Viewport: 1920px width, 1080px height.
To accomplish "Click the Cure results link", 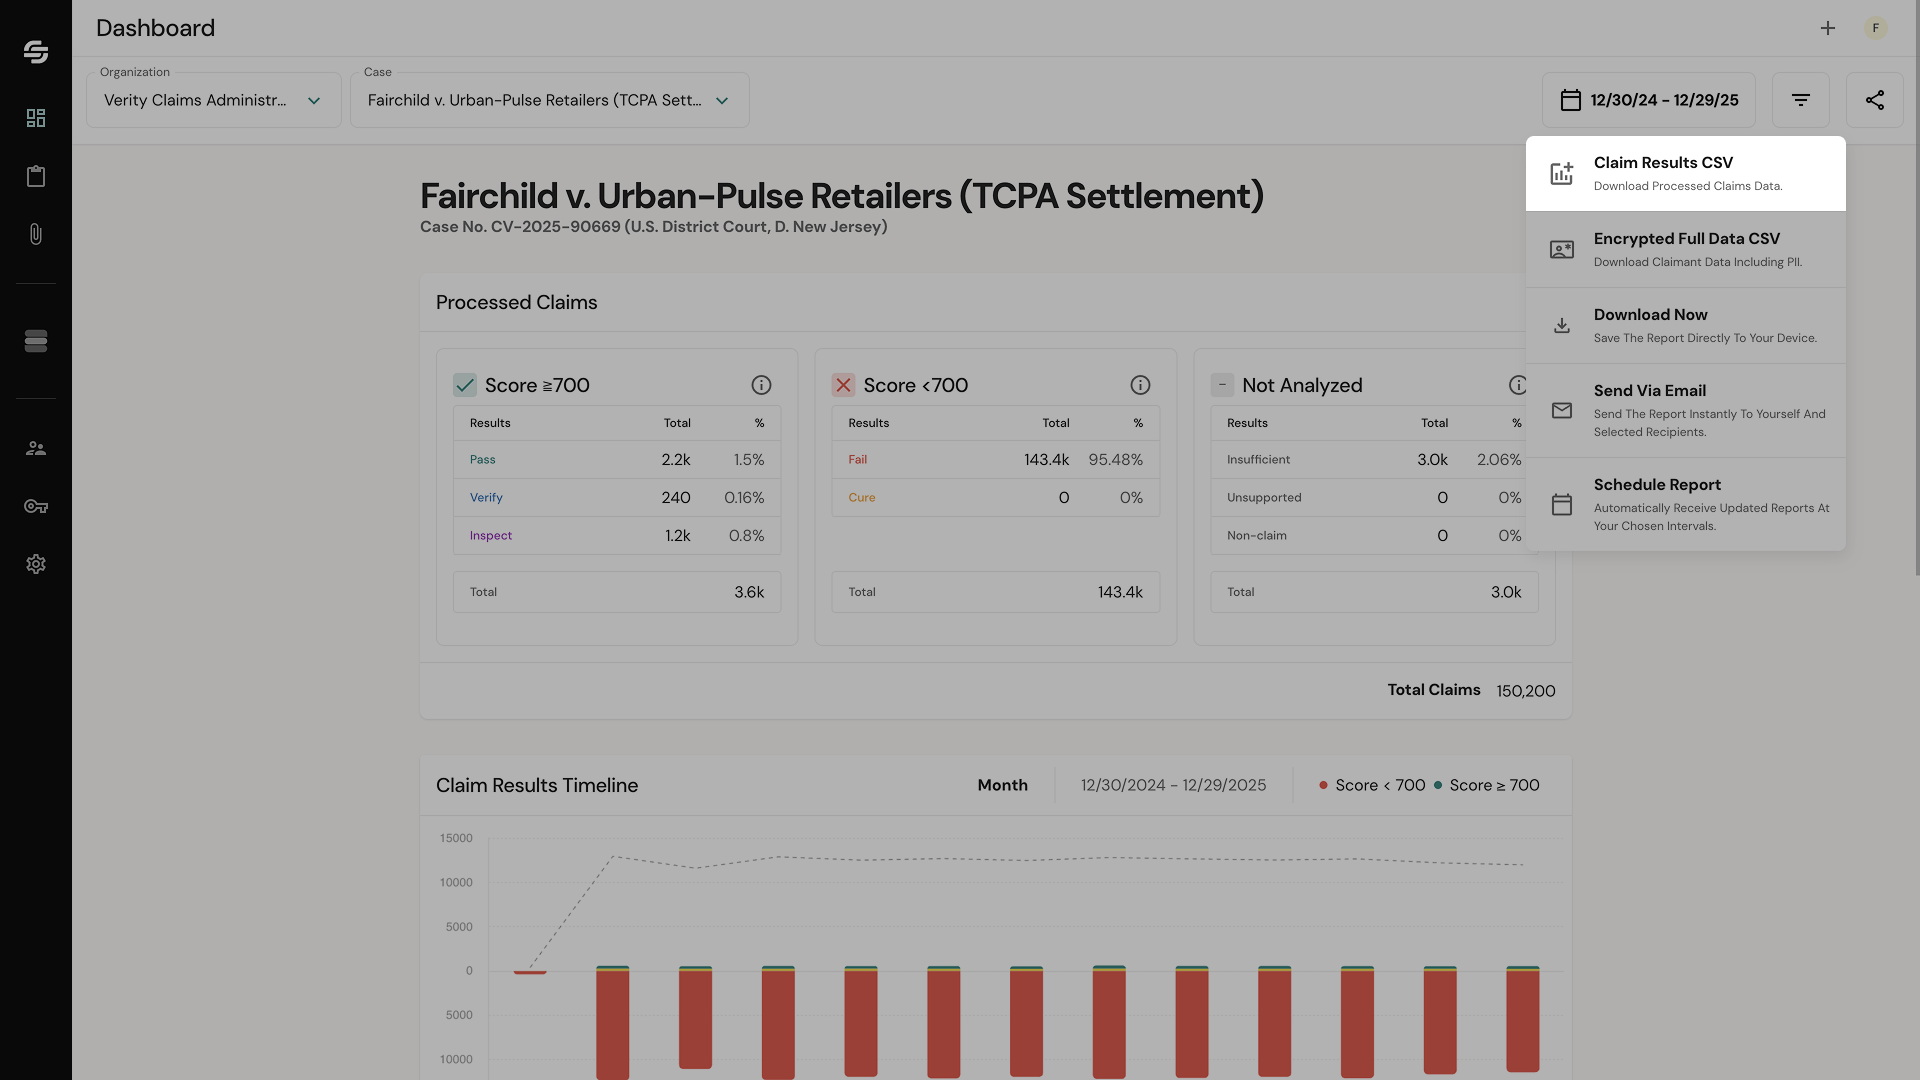I will [x=861, y=498].
